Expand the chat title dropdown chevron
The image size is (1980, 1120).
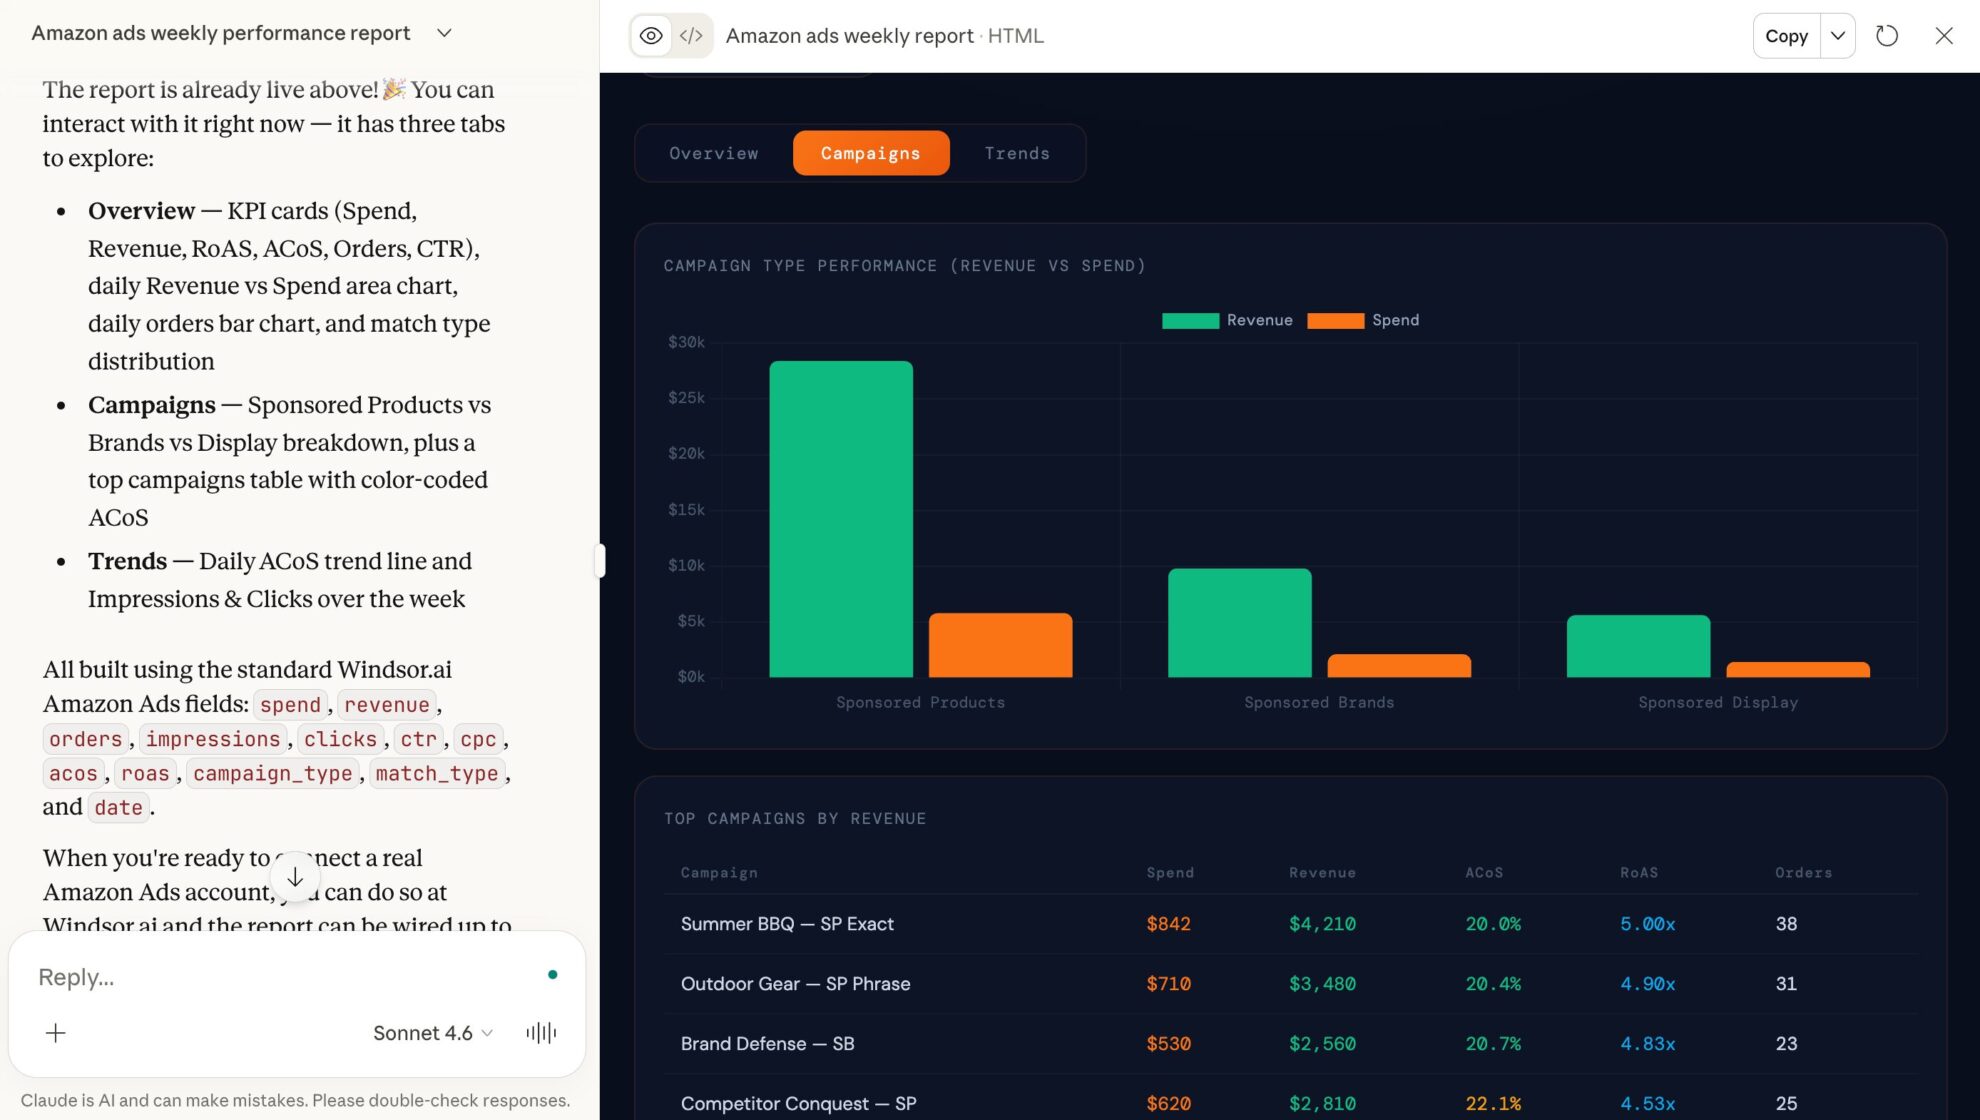(x=445, y=33)
